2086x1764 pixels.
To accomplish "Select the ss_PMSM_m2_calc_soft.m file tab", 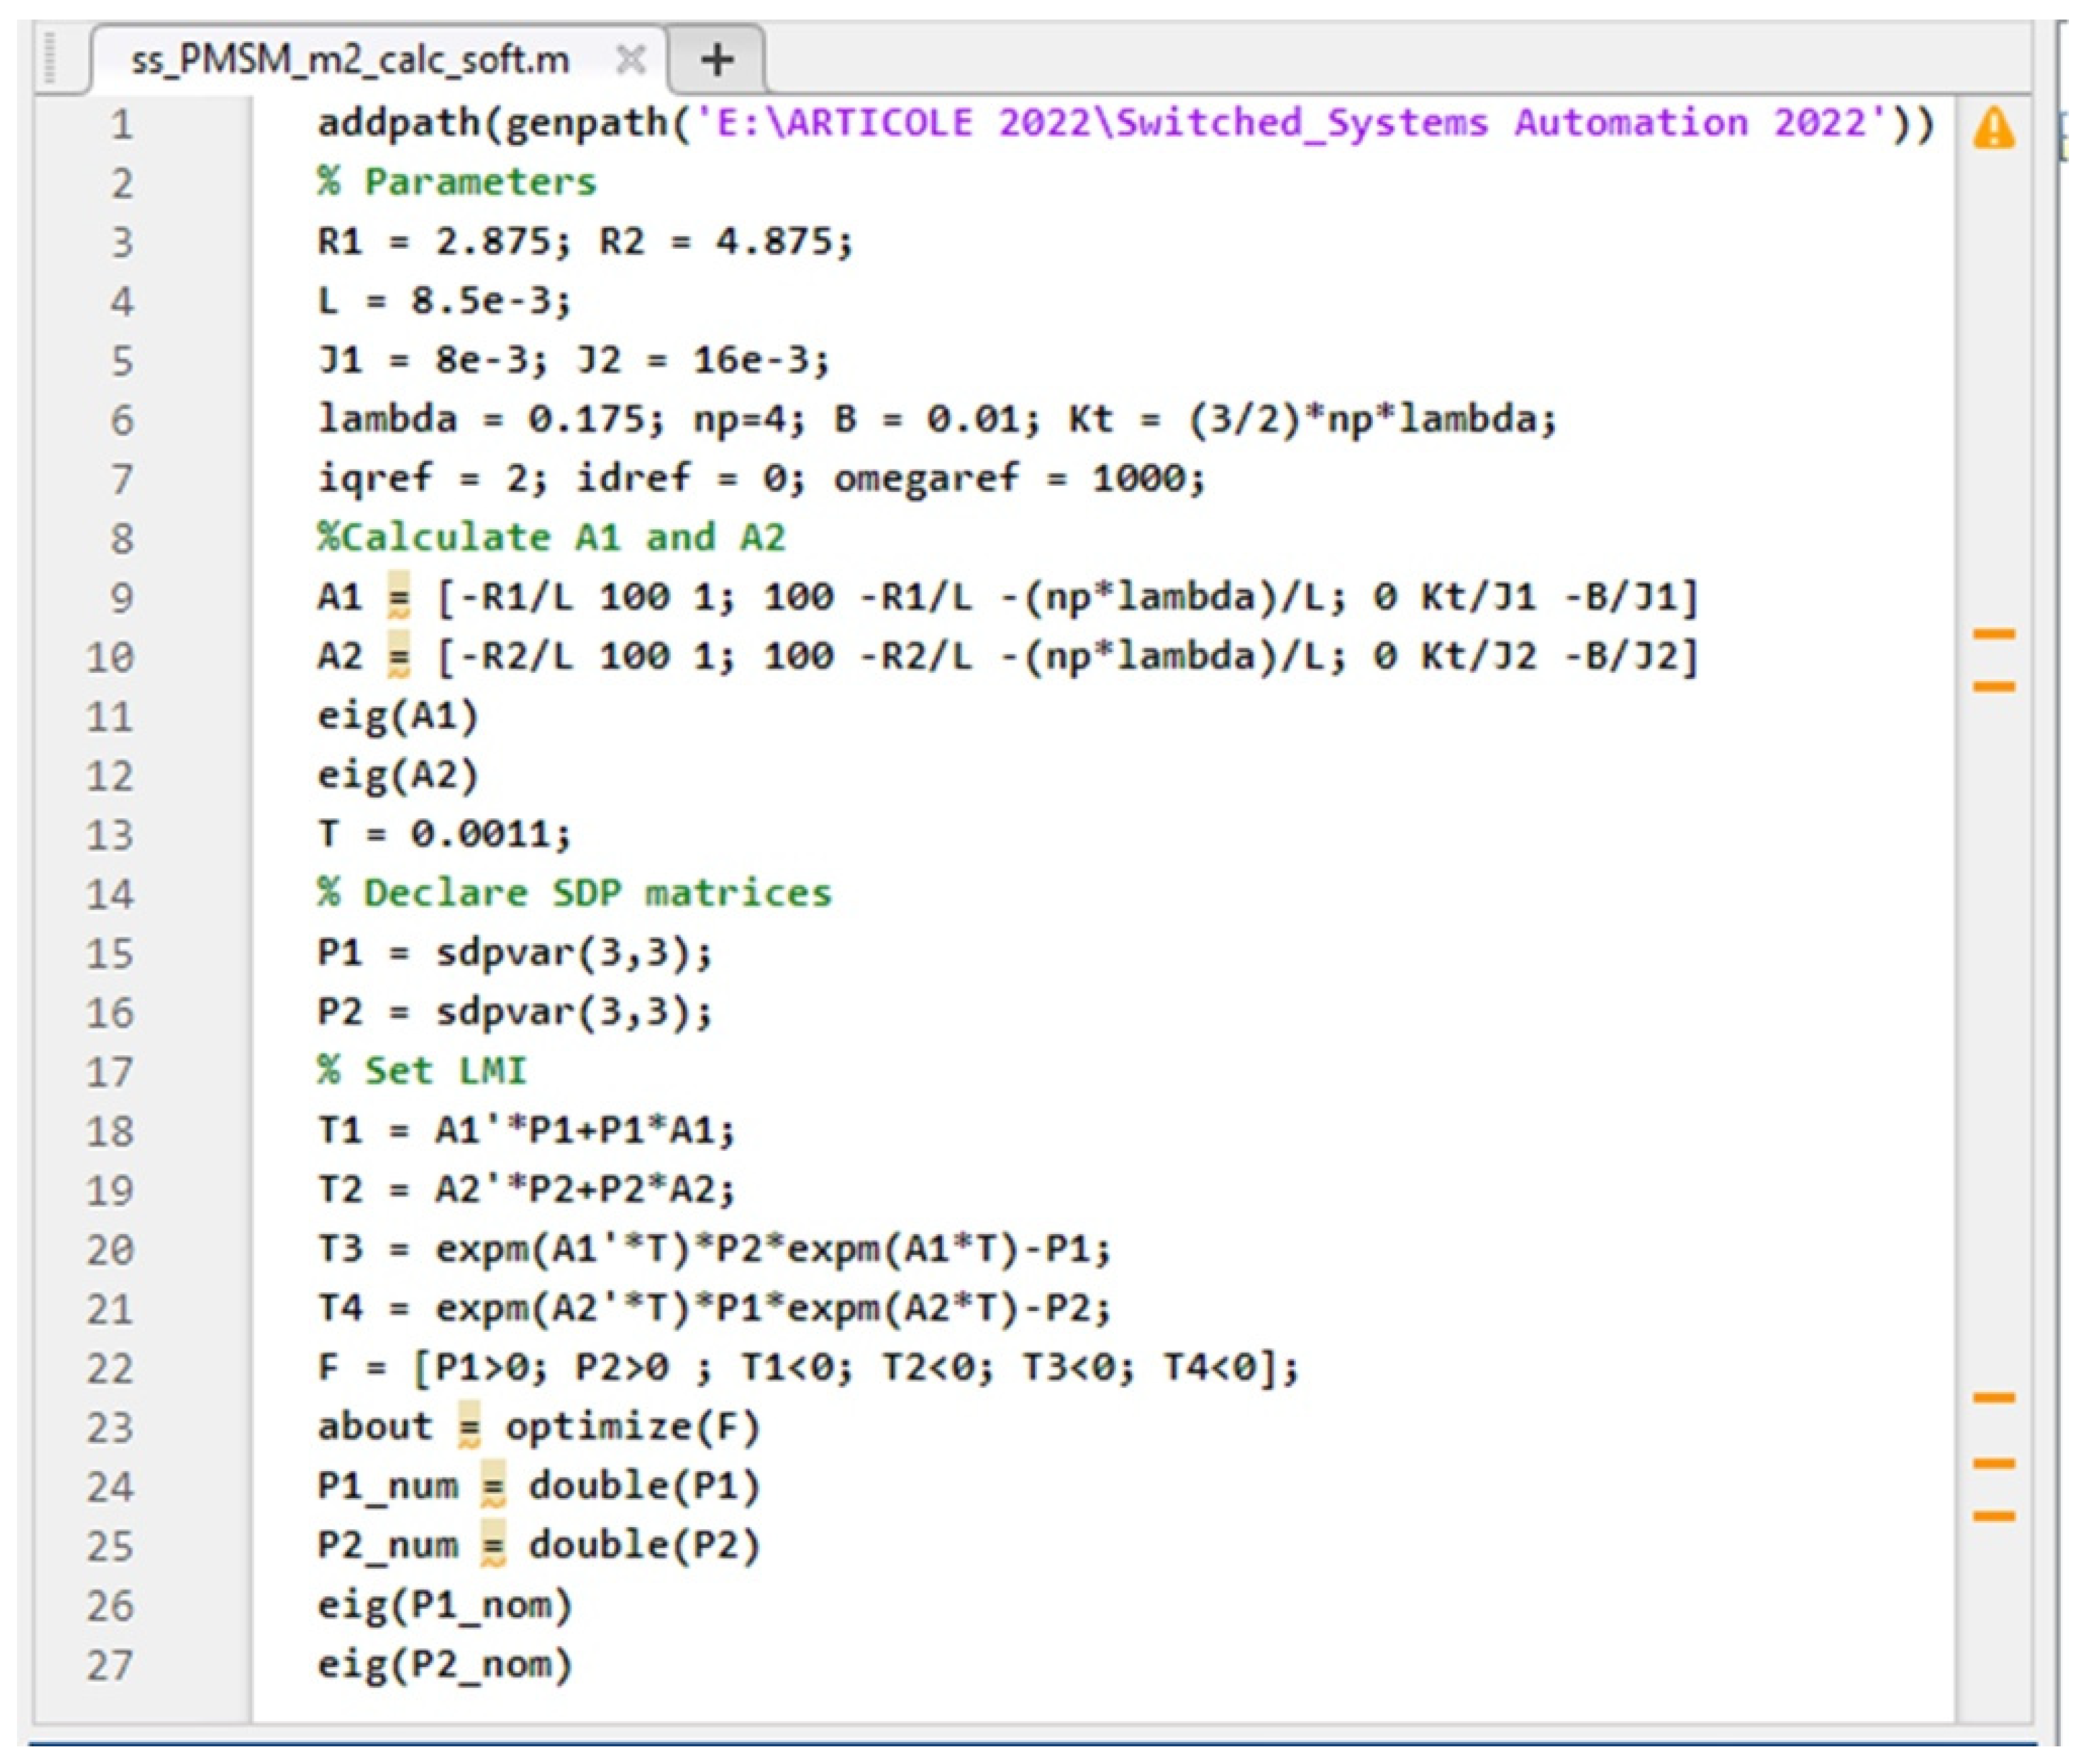I will click(x=350, y=60).
